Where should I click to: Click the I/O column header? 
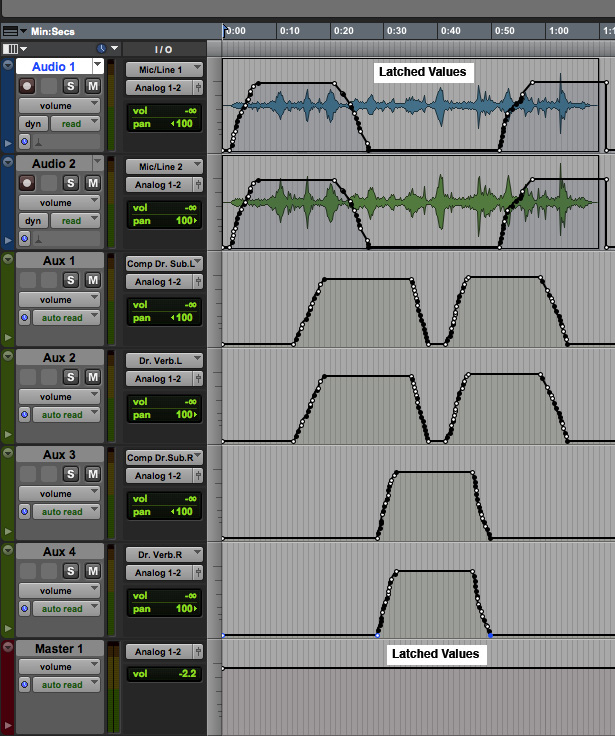(163, 49)
